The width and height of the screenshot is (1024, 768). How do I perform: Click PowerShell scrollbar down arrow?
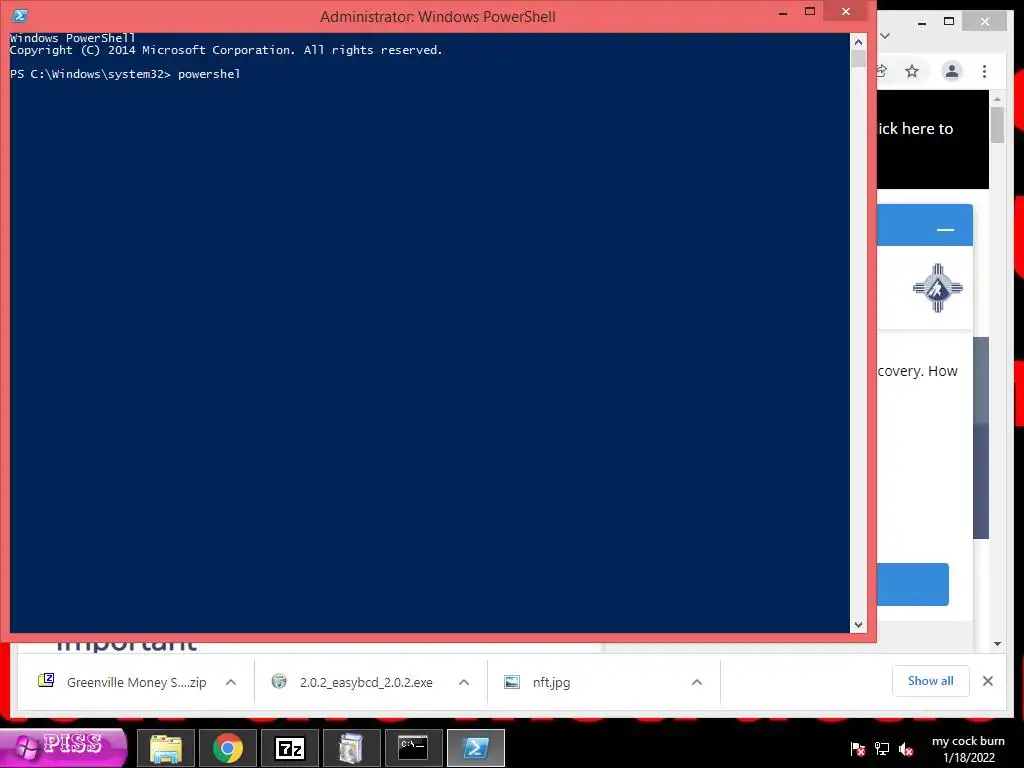point(858,625)
